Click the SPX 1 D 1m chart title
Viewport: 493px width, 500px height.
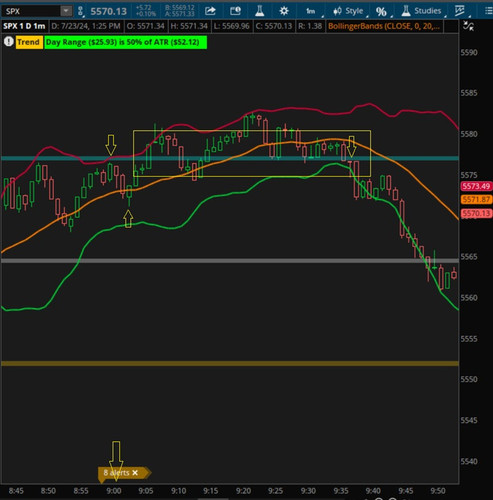pyautogui.click(x=24, y=26)
